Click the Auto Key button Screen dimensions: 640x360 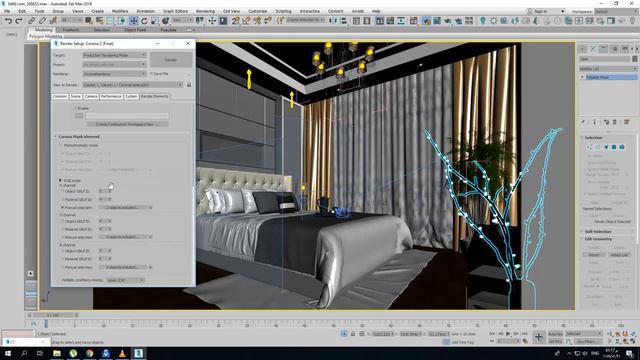(555, 334)
